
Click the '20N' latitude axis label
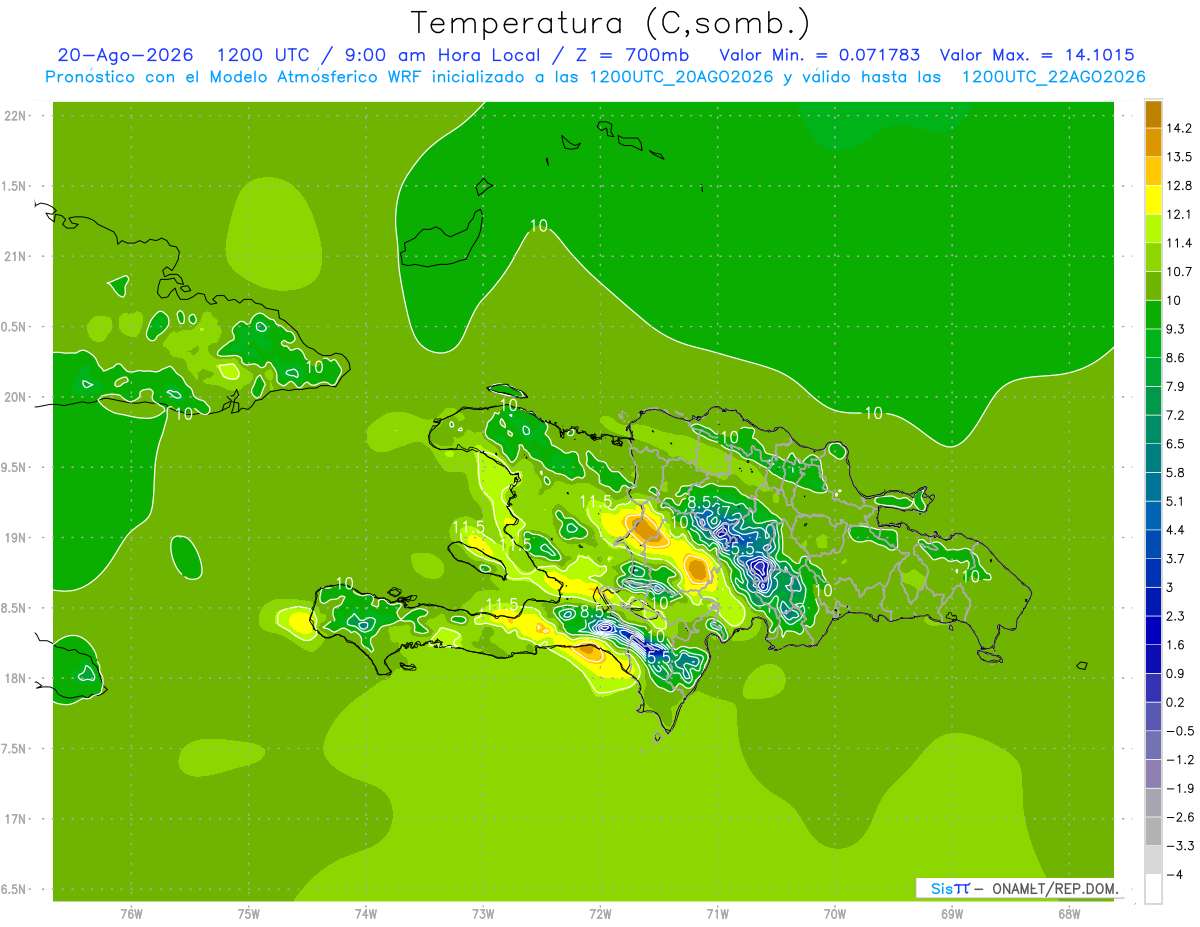[x=15, y=397]
